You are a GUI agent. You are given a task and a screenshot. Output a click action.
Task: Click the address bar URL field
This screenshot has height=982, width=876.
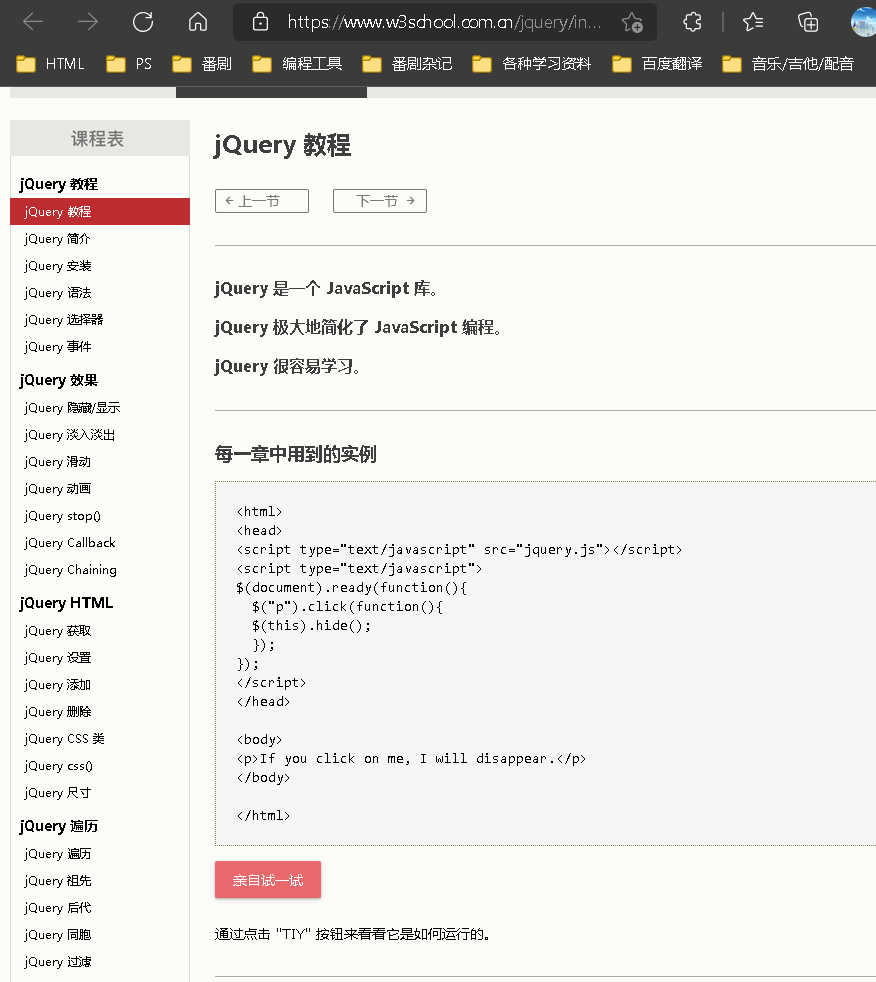point(444,23)
